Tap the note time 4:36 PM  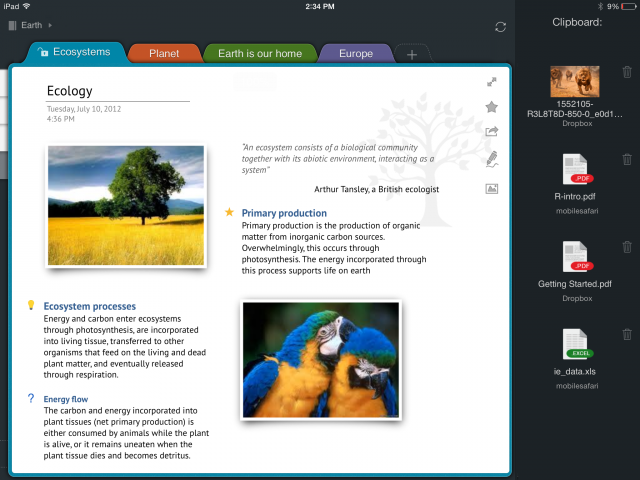tap(60, 119)
